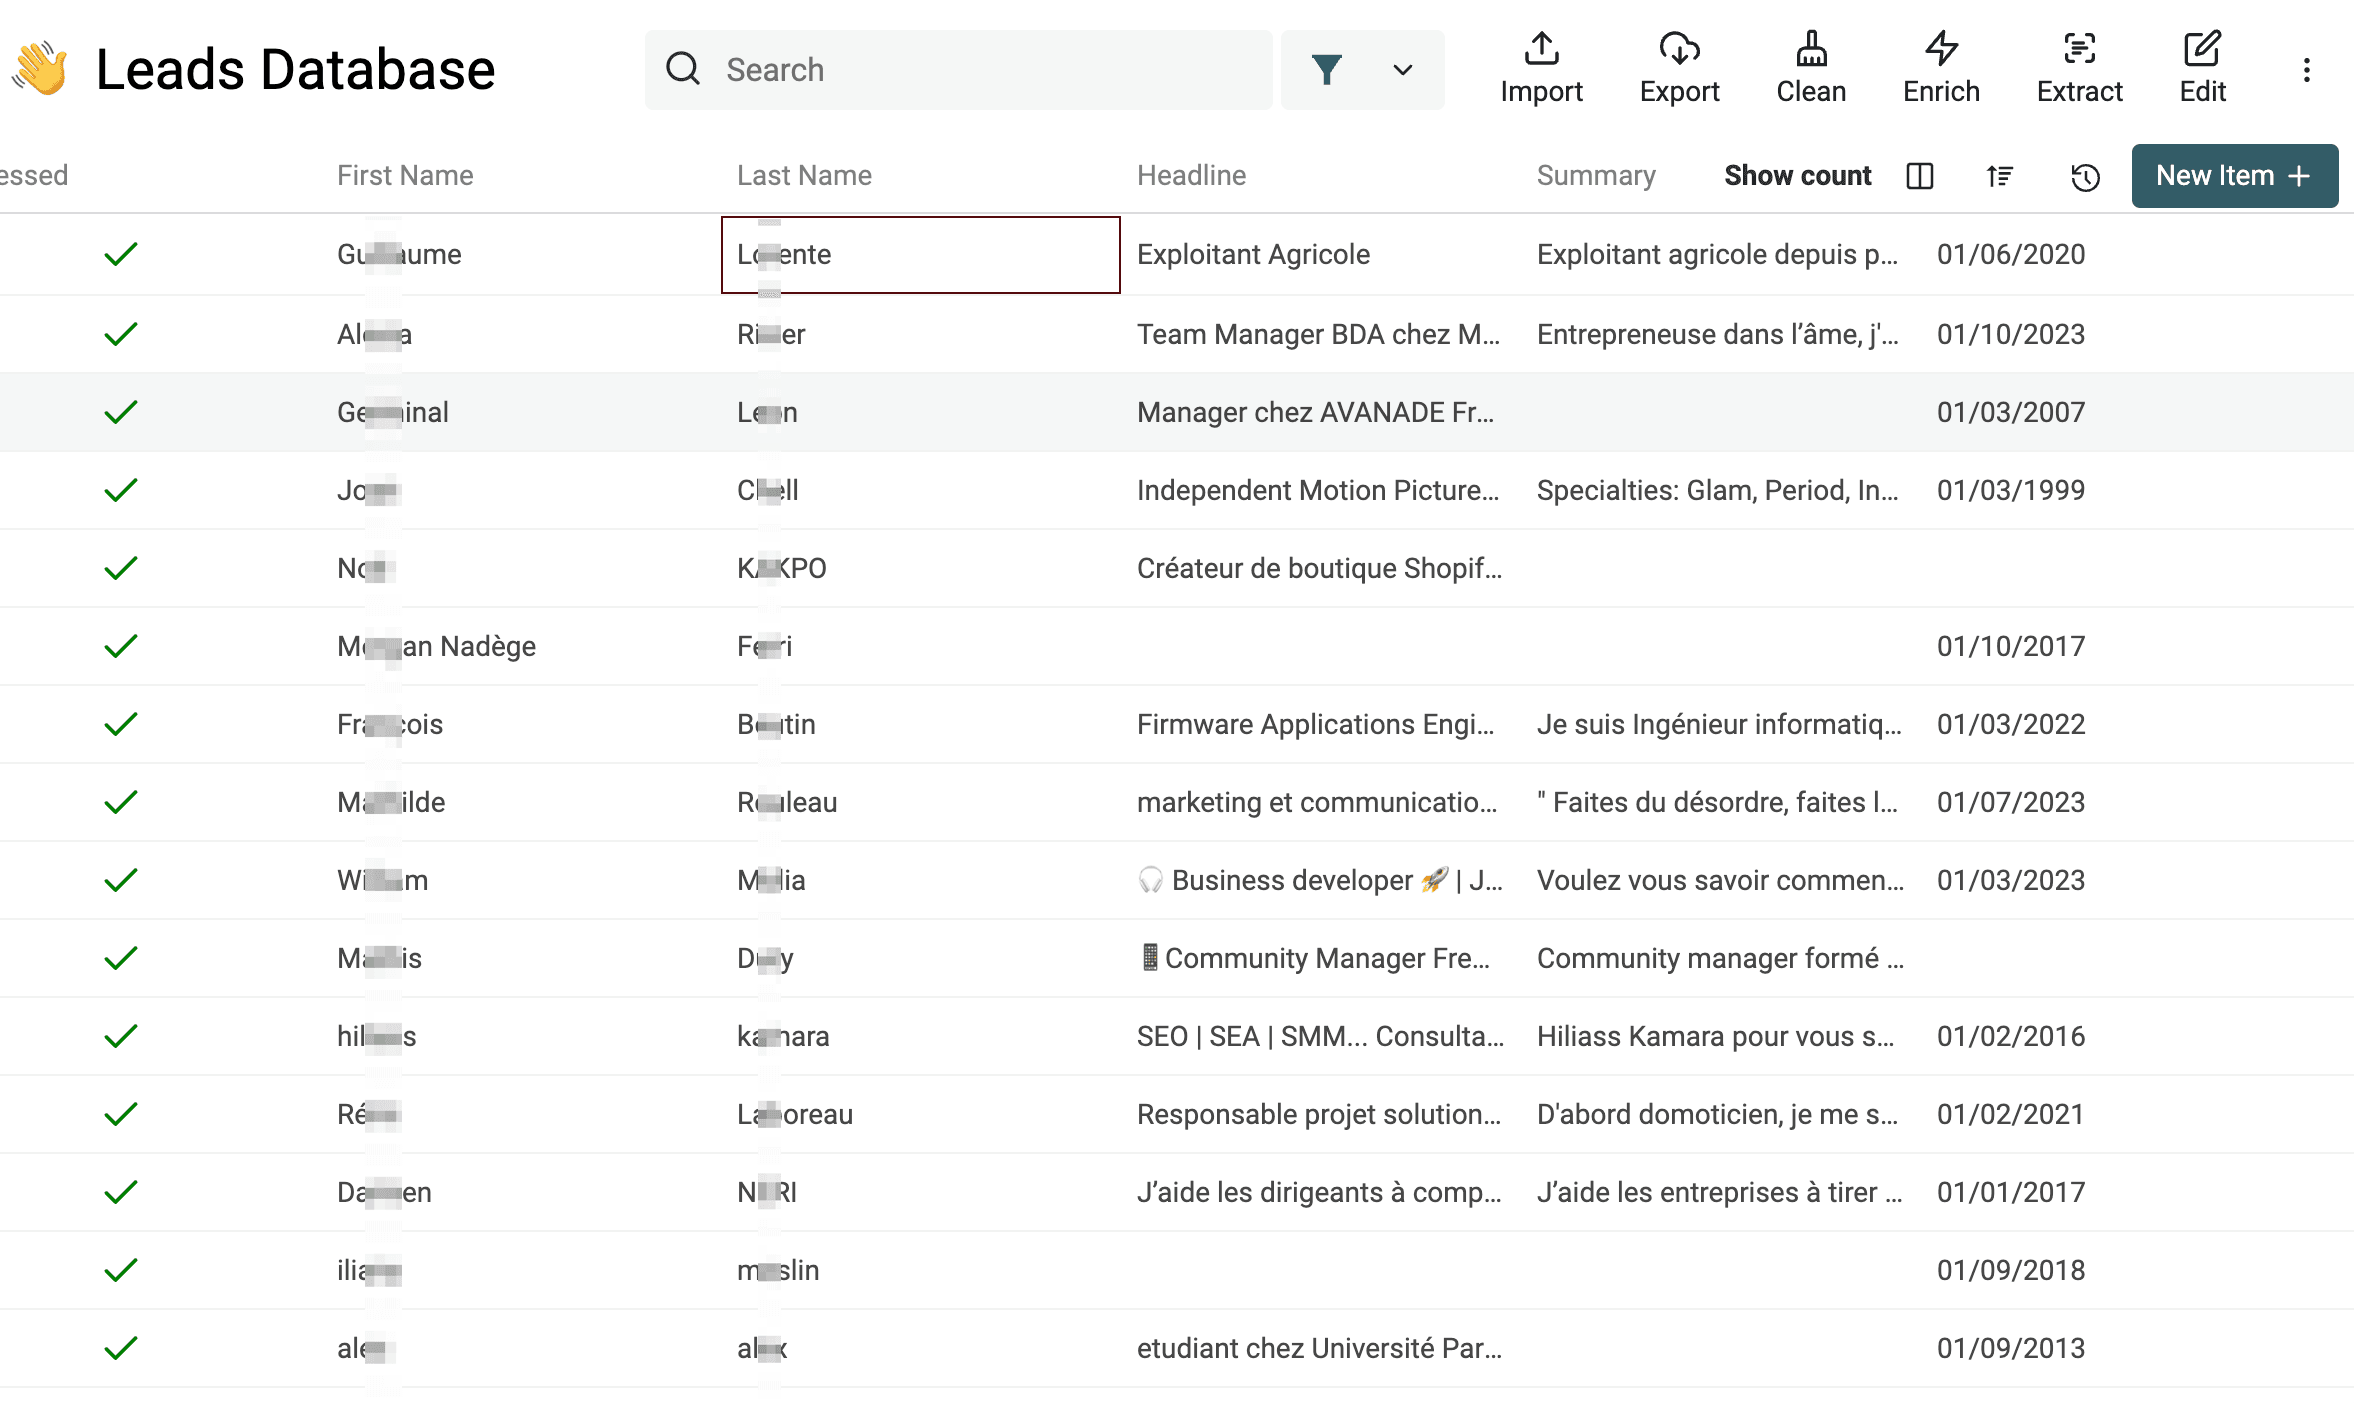The height and width of the screenshot is (1408, 2354).
Task: Click the waving hand emoji logo
Action: click(40, 69)
